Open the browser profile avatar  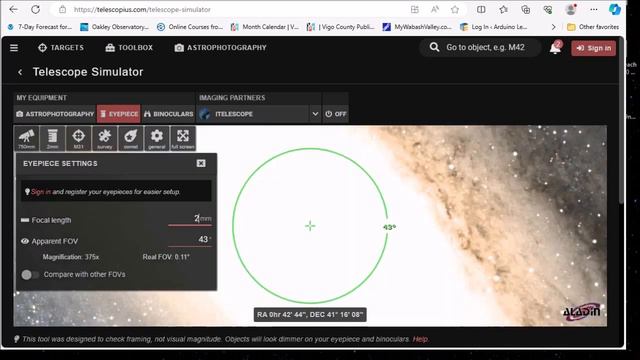pyautogui.click(x=571, y=9)
